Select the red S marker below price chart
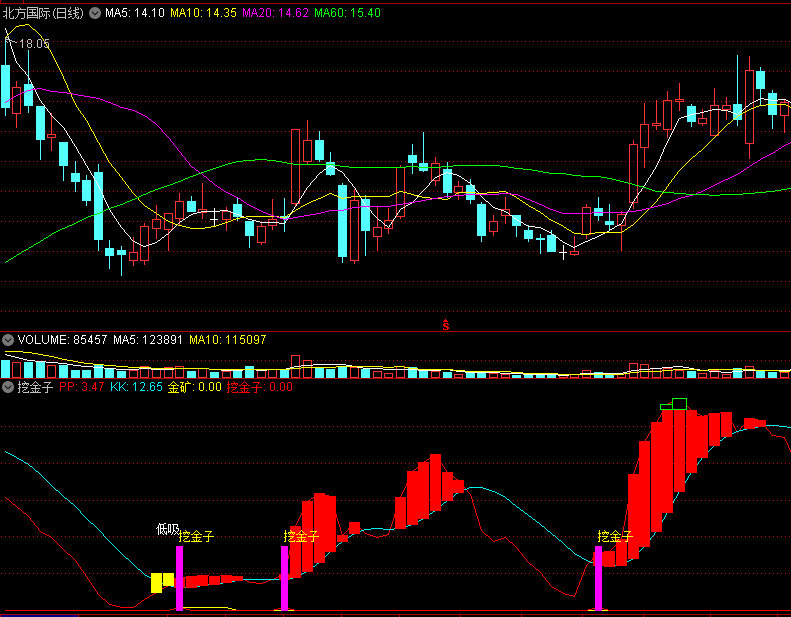The height and width of the screenshot is (617, 791). [445, 325]
